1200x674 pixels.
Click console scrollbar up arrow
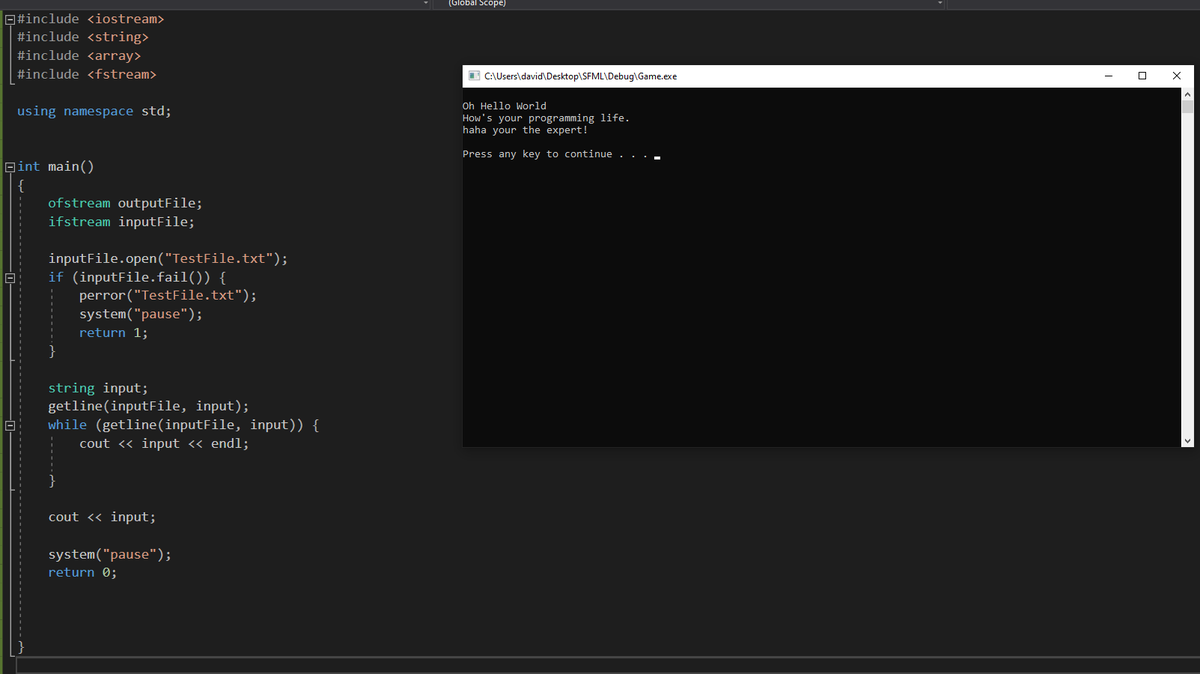click(1187, 93)
